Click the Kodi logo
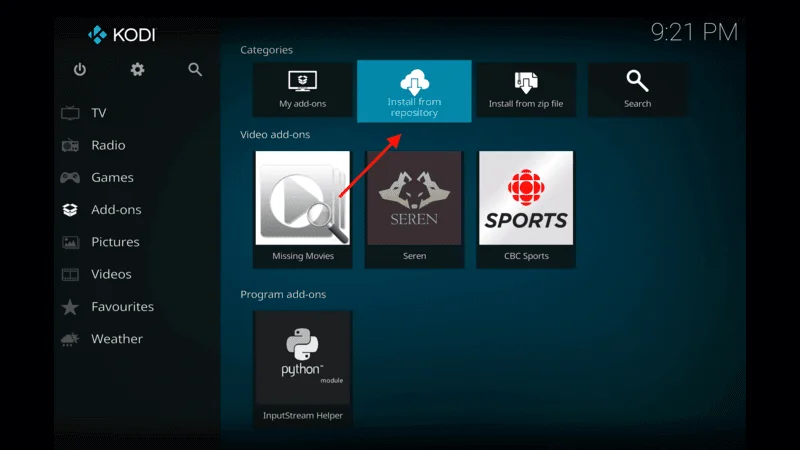This screenshot has height=450, width=800. coord(121,35)
